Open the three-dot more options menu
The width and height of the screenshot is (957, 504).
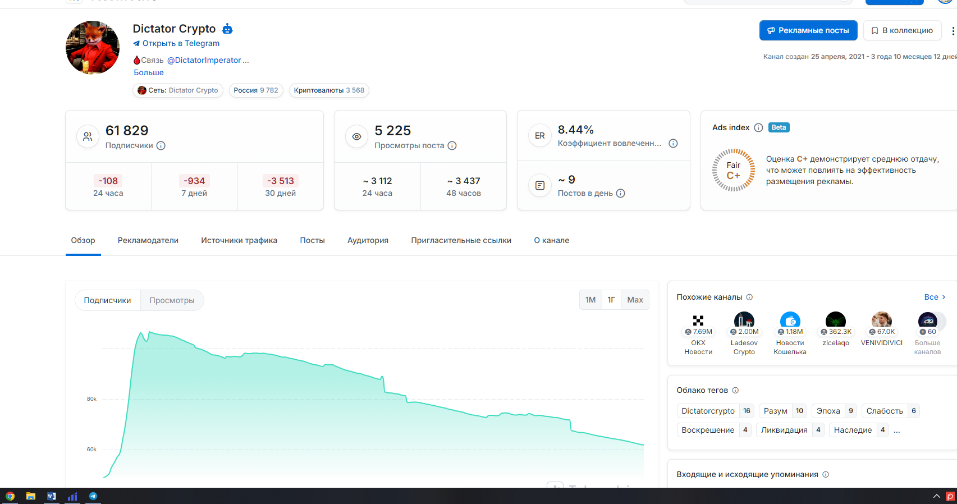(x=953, y=31)
